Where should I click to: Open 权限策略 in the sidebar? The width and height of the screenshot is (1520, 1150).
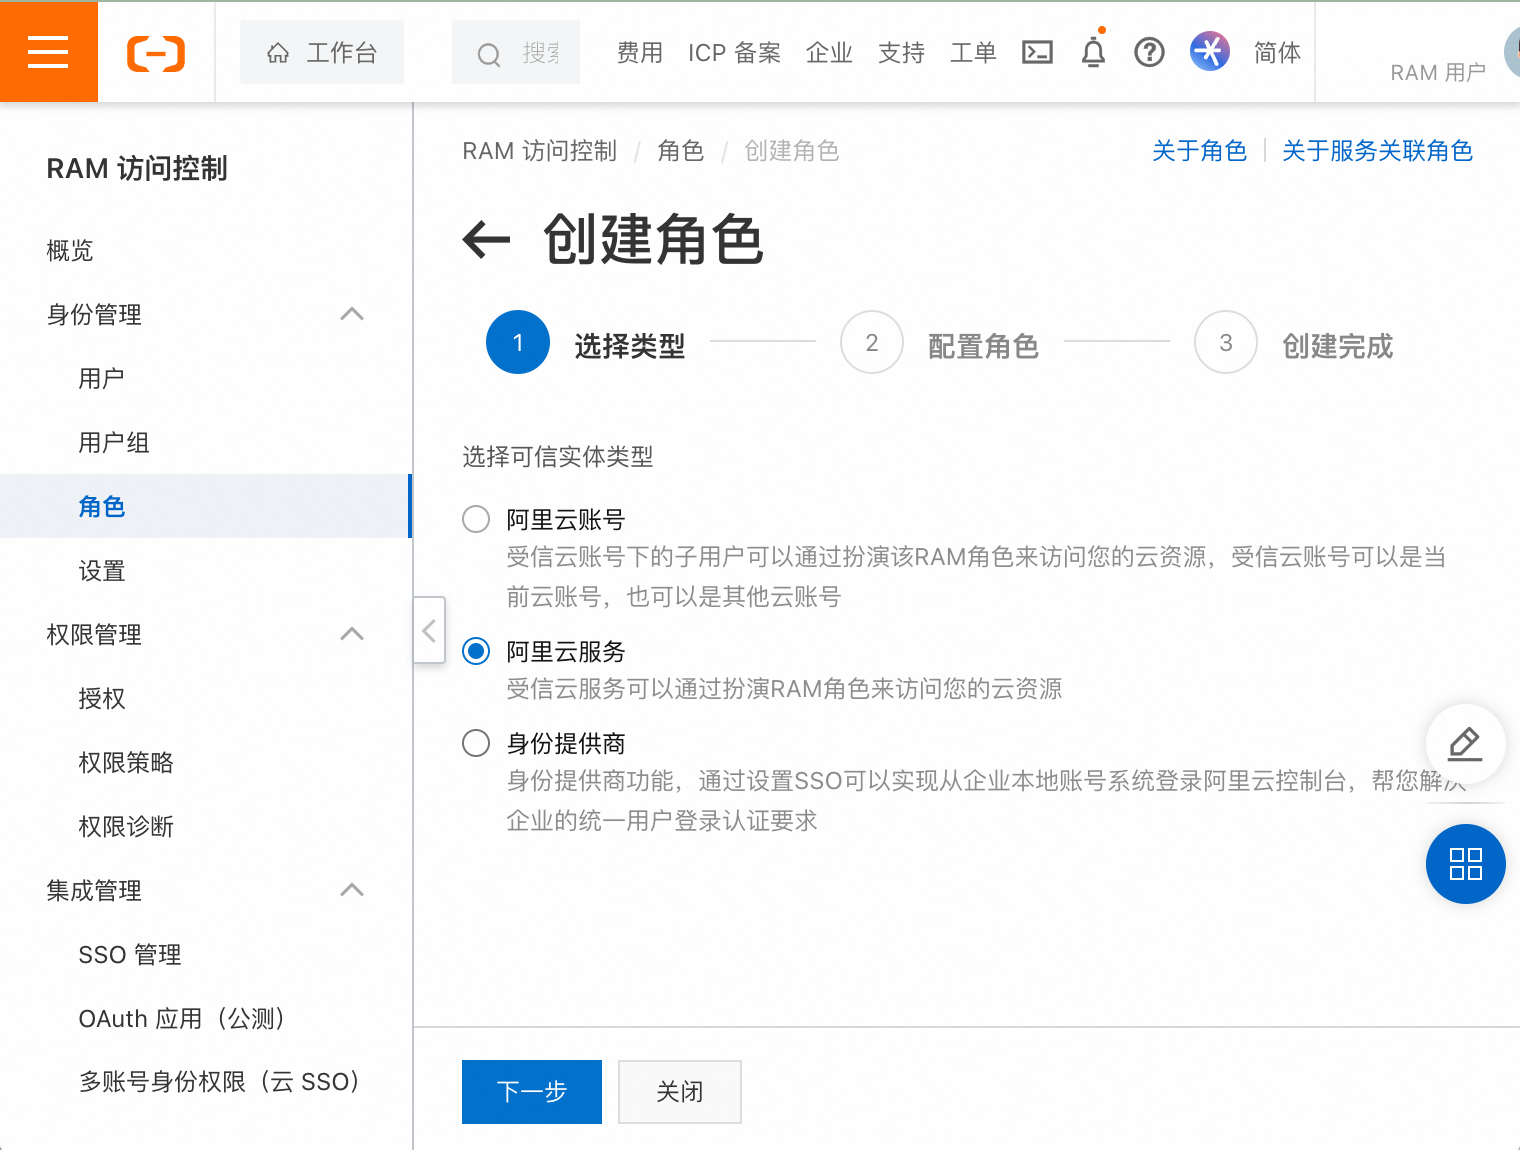pos(126,762)
